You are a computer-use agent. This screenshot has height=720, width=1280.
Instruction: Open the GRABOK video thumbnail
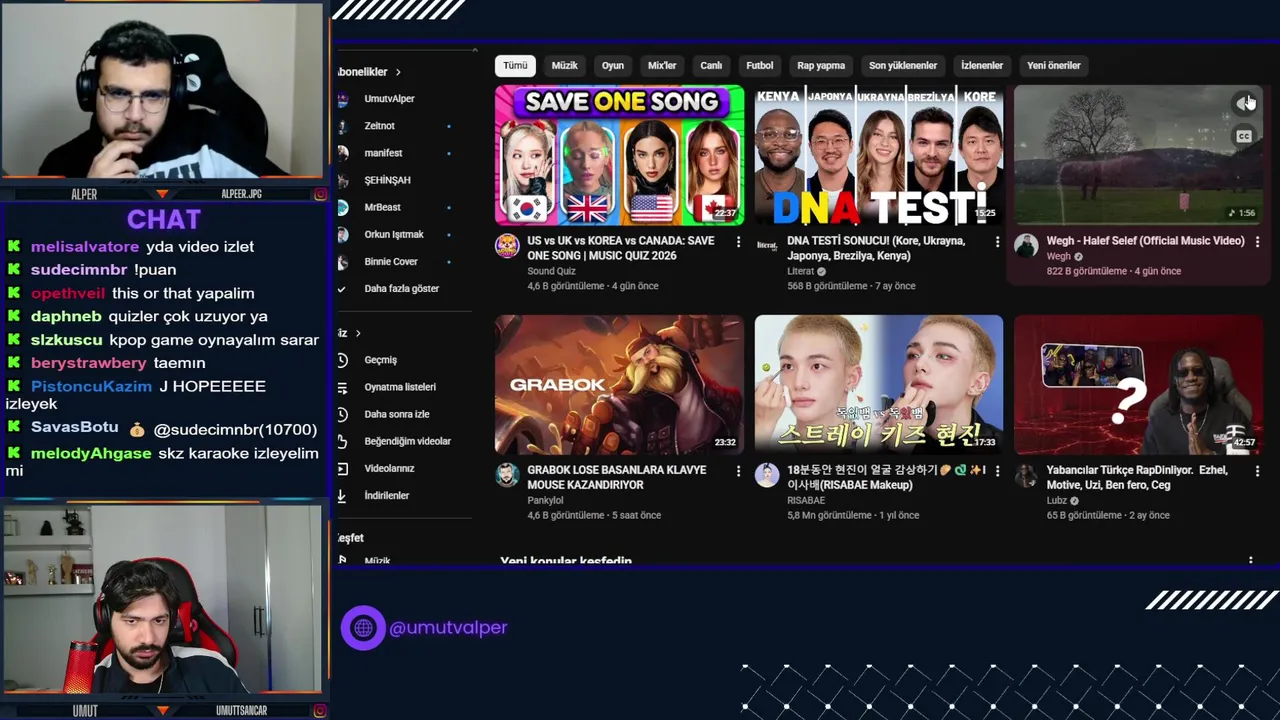tap(619, 385)
